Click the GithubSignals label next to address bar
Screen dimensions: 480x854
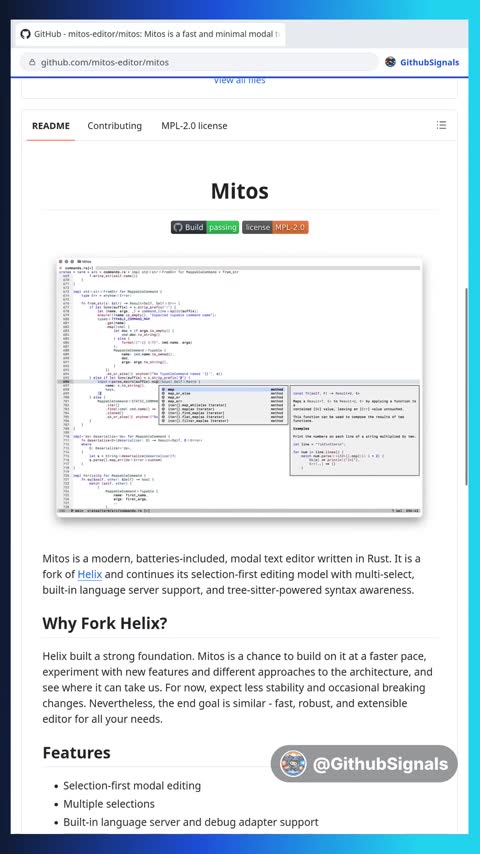[x=429, y=62]
